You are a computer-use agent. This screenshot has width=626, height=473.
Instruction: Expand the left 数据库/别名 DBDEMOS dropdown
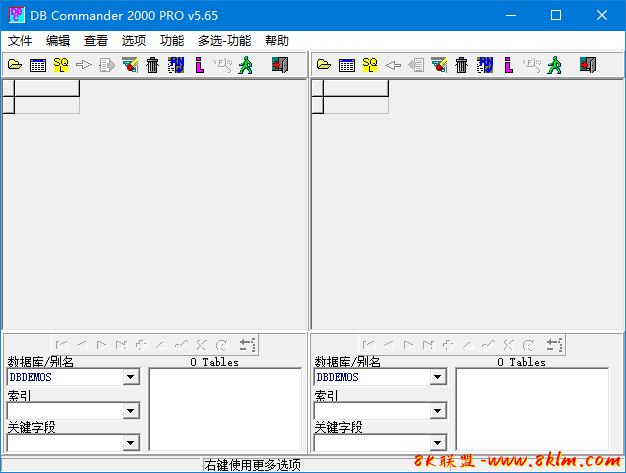131,377
